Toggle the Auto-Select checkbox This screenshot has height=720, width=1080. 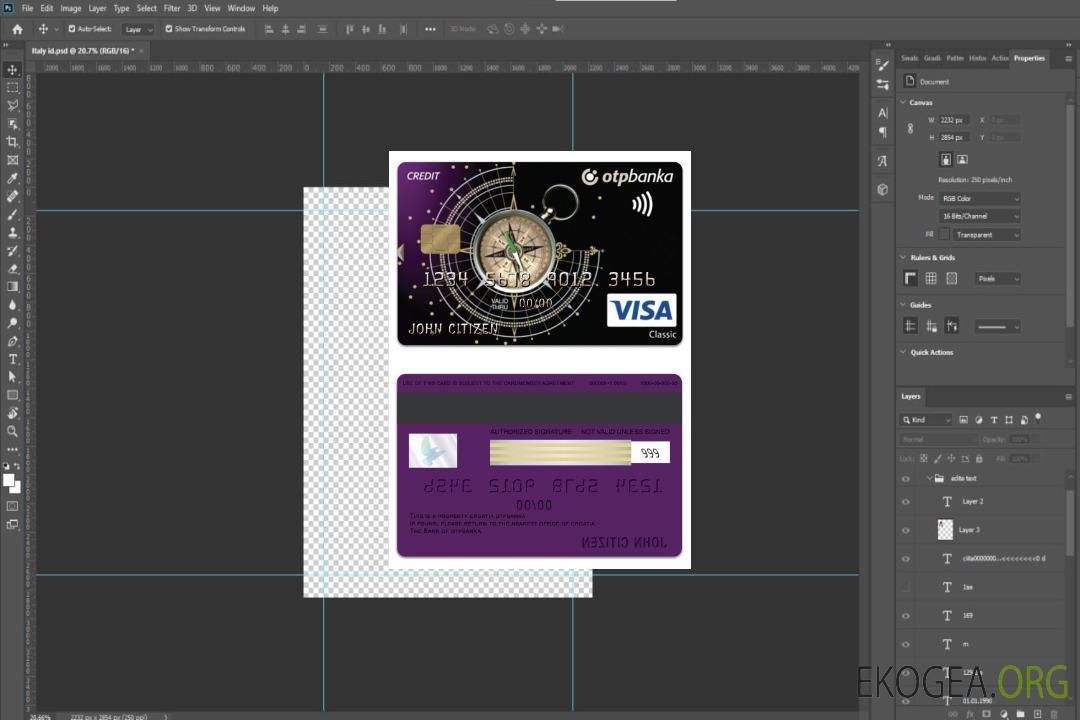click(72, 29)
